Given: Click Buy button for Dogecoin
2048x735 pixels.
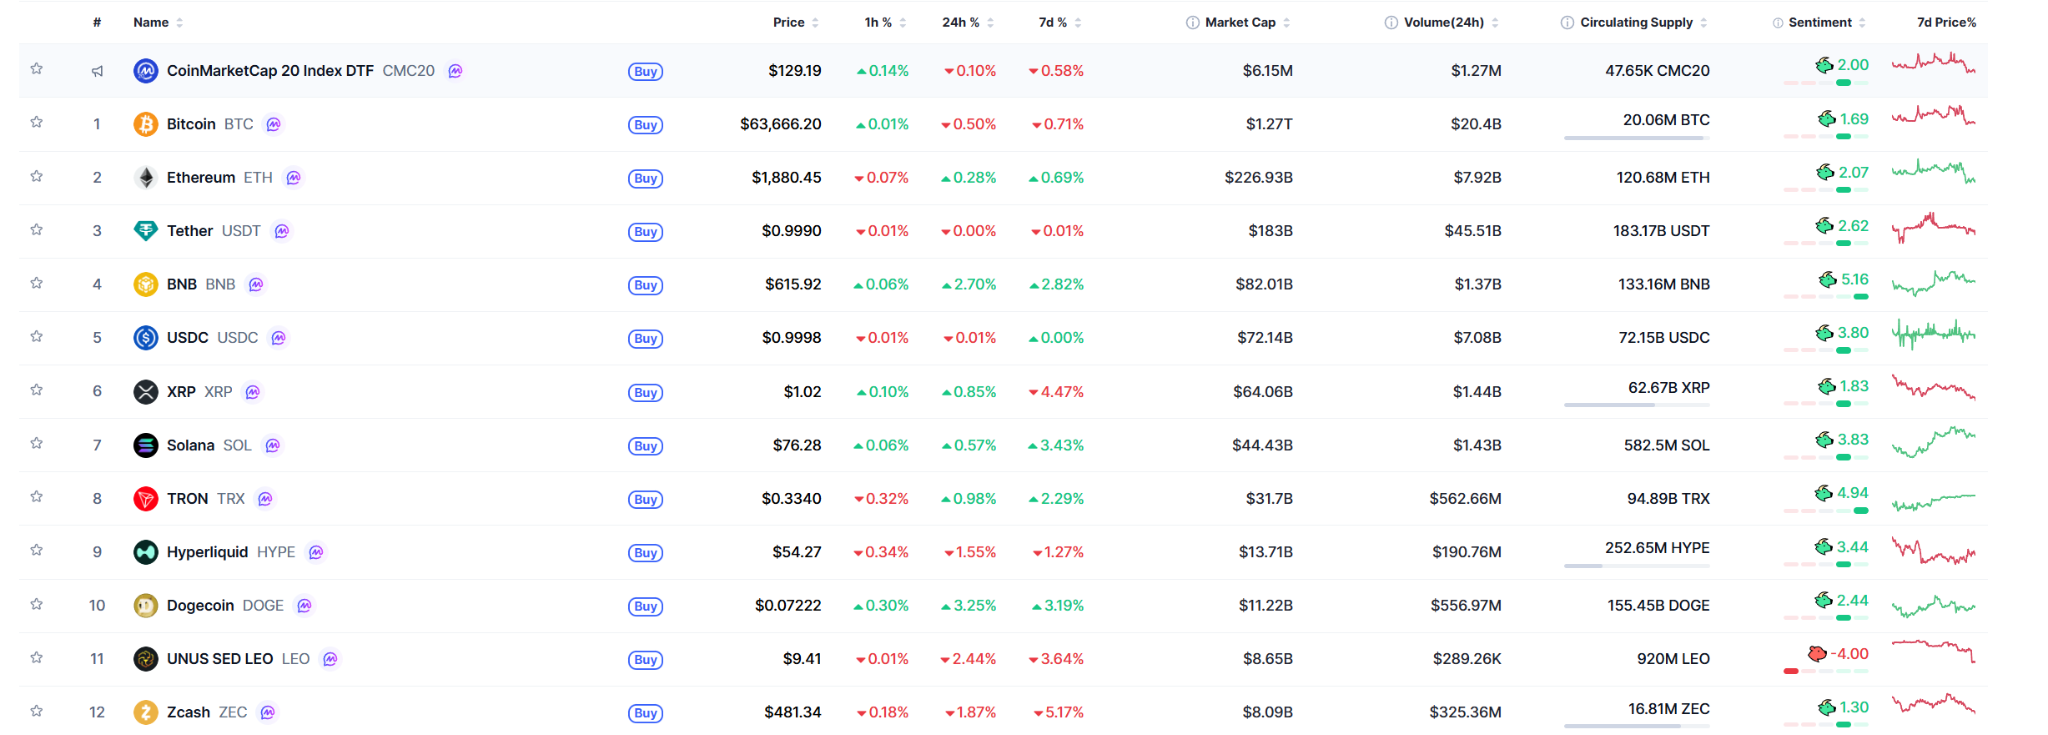Looking at the screenshot, I should pos(645,606).
